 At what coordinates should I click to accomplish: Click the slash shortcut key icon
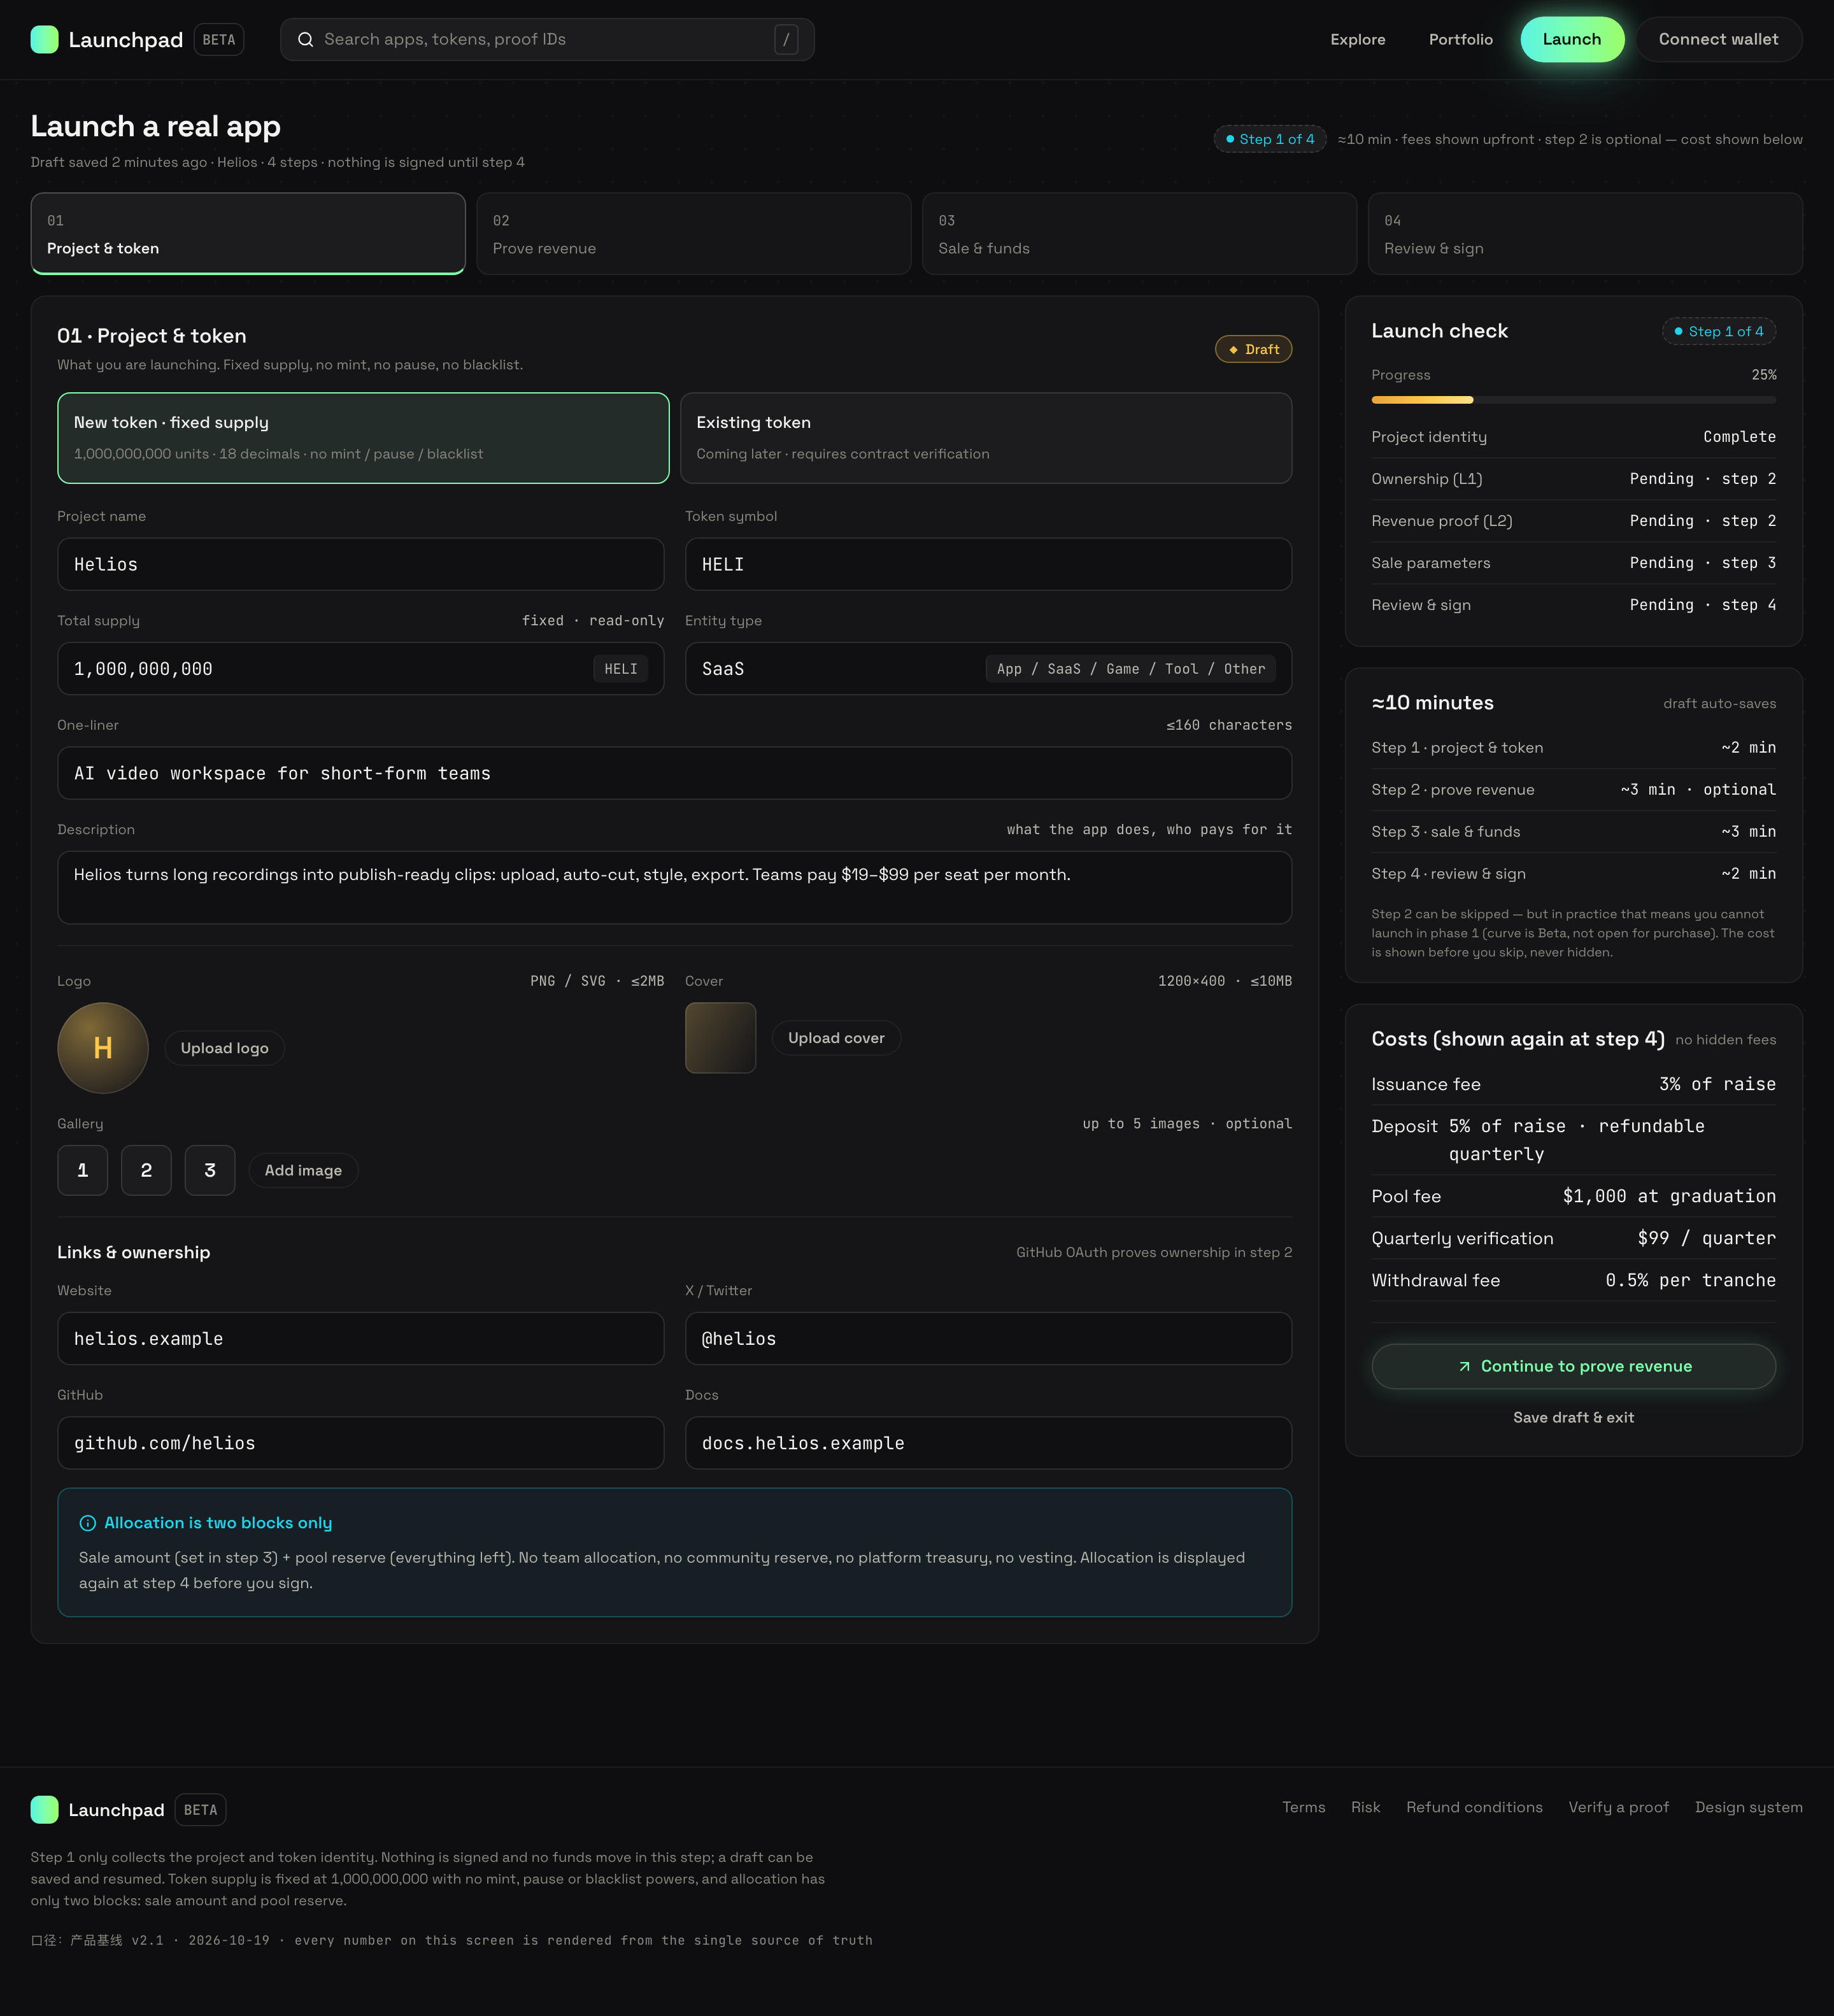[x=786, y=39]
